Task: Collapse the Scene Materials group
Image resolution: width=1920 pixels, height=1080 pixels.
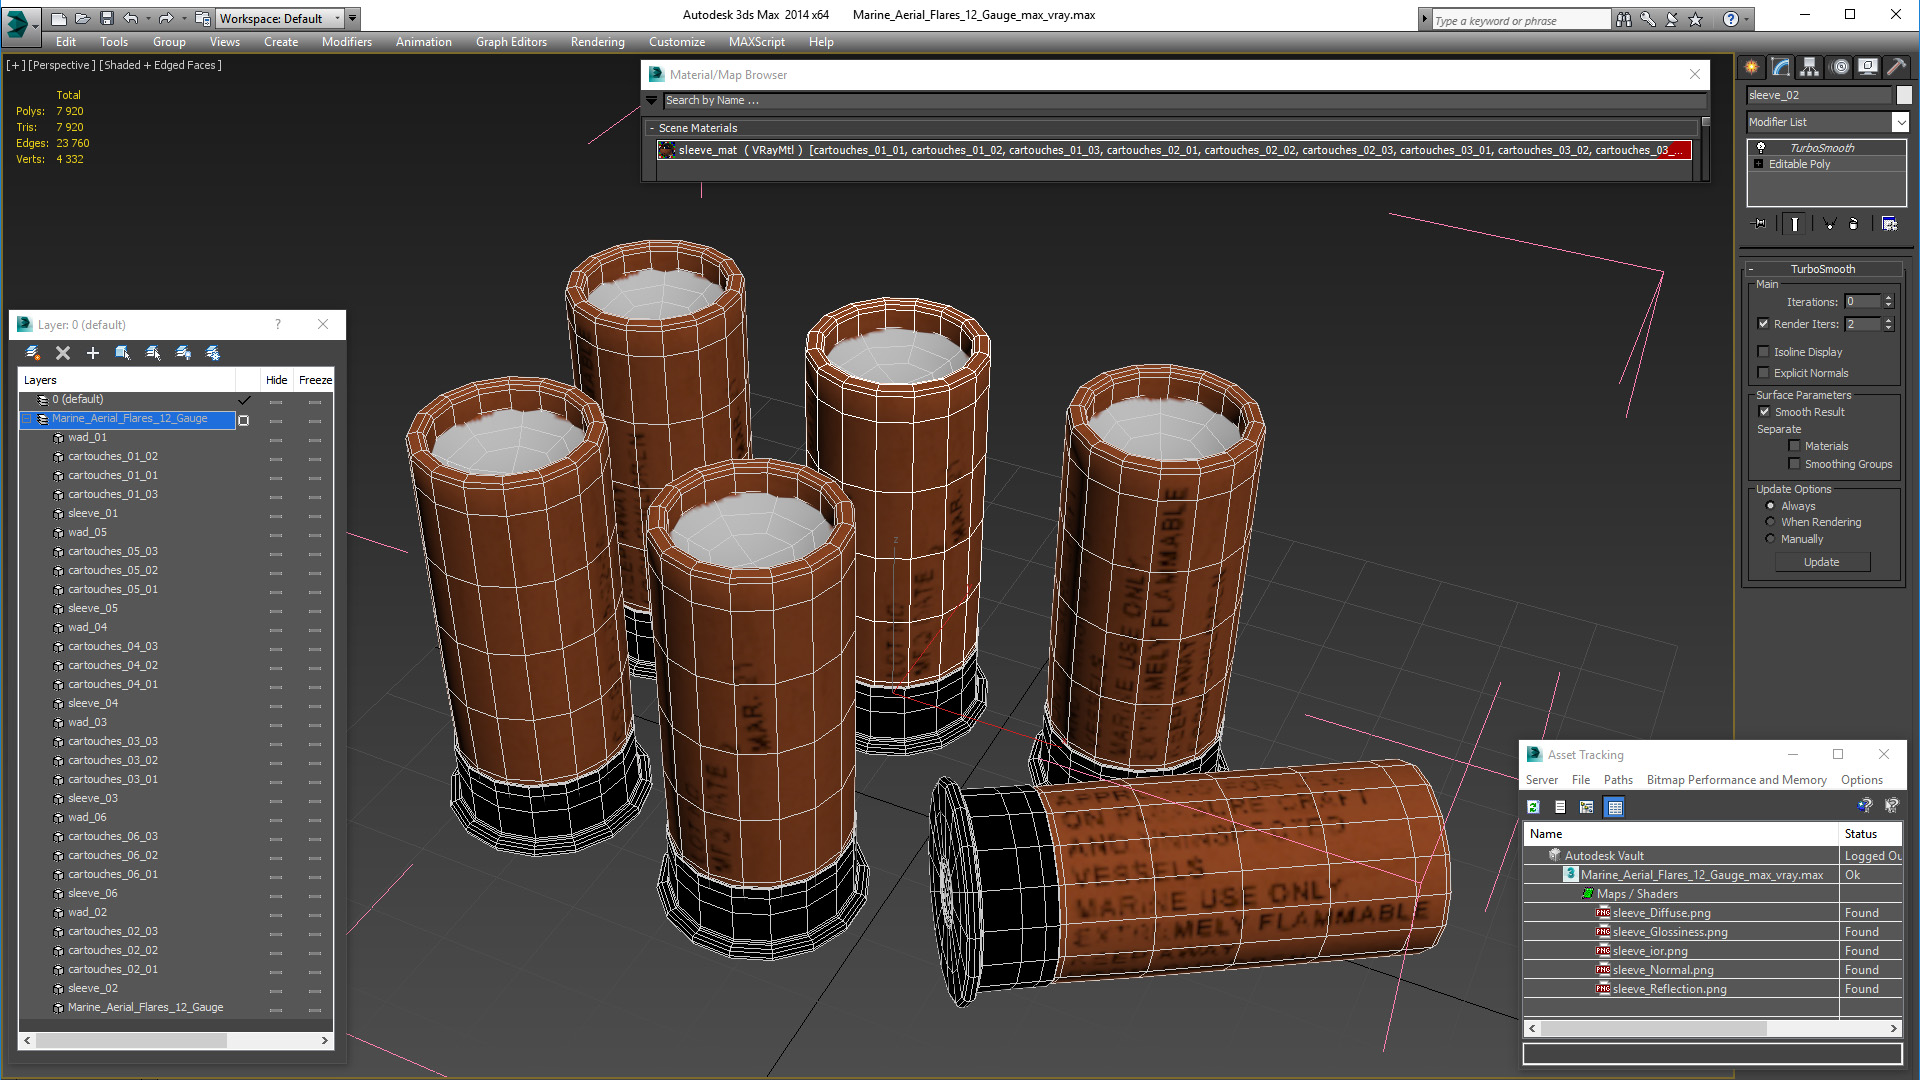Action: 652,128
